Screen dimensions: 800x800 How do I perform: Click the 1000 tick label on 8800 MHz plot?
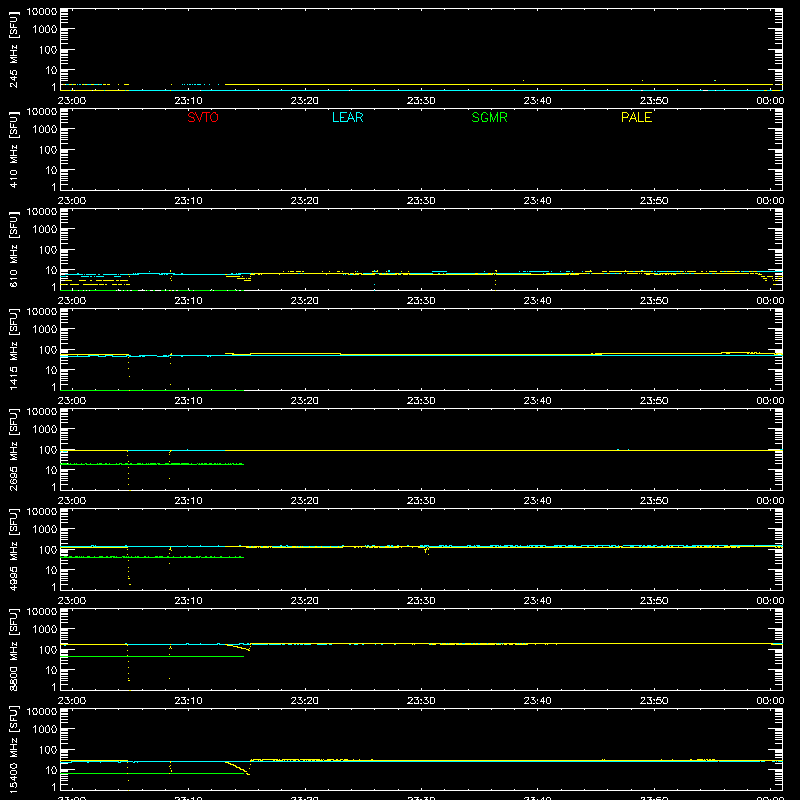click(x=45, y=630)
